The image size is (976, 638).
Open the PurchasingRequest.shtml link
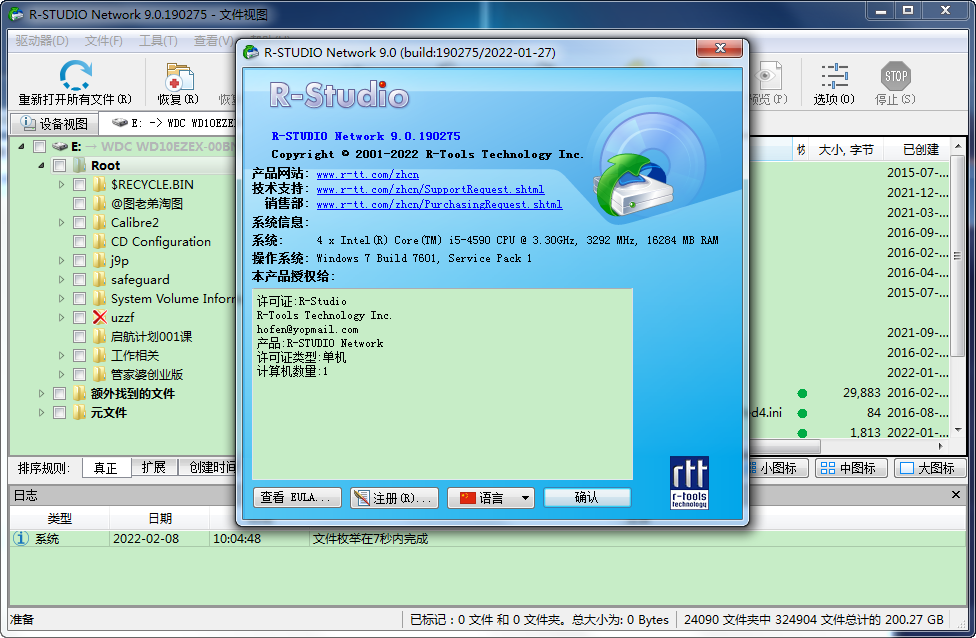coord(439,204)
